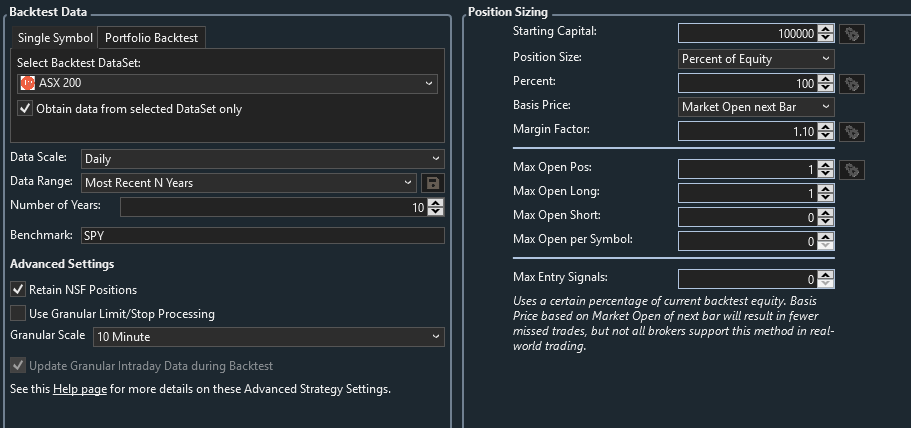The width and height of the screenshot is (911, 428).
Task: Enable Use Granular Limit/Stop Processing
Action: pos(18,314)
